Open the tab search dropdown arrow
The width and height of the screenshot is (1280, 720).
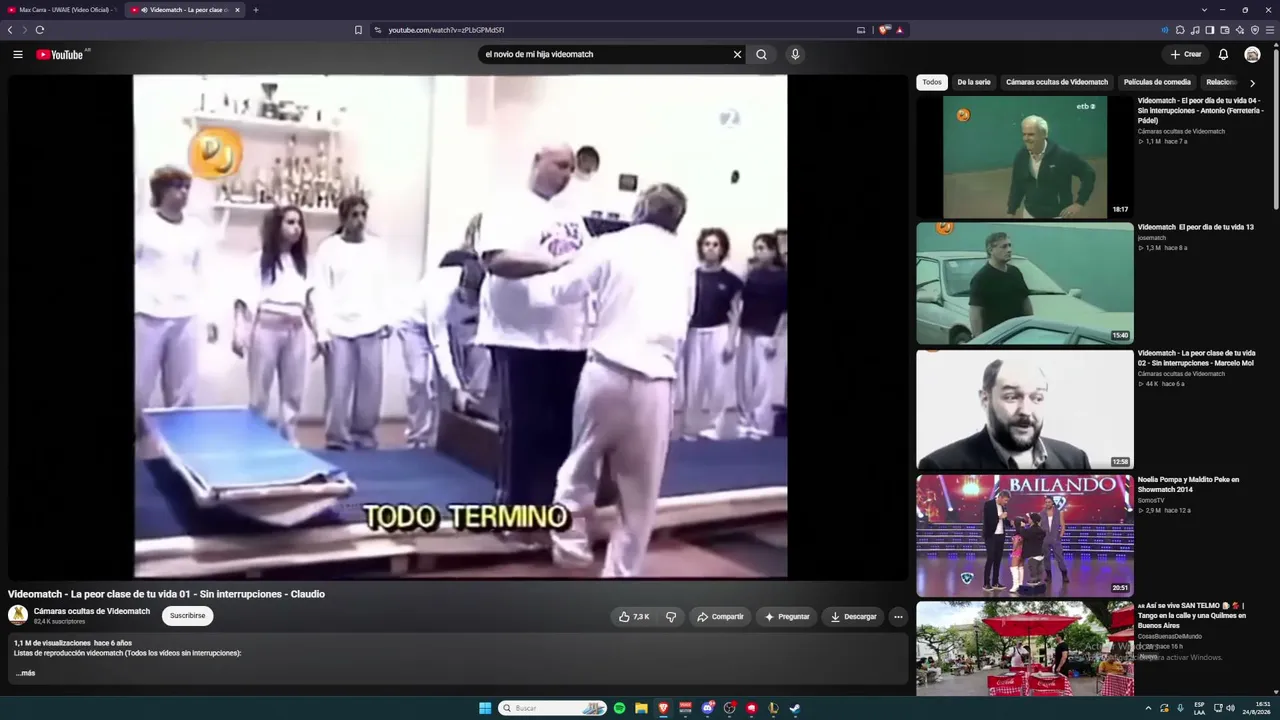[x=1204, y=10]
